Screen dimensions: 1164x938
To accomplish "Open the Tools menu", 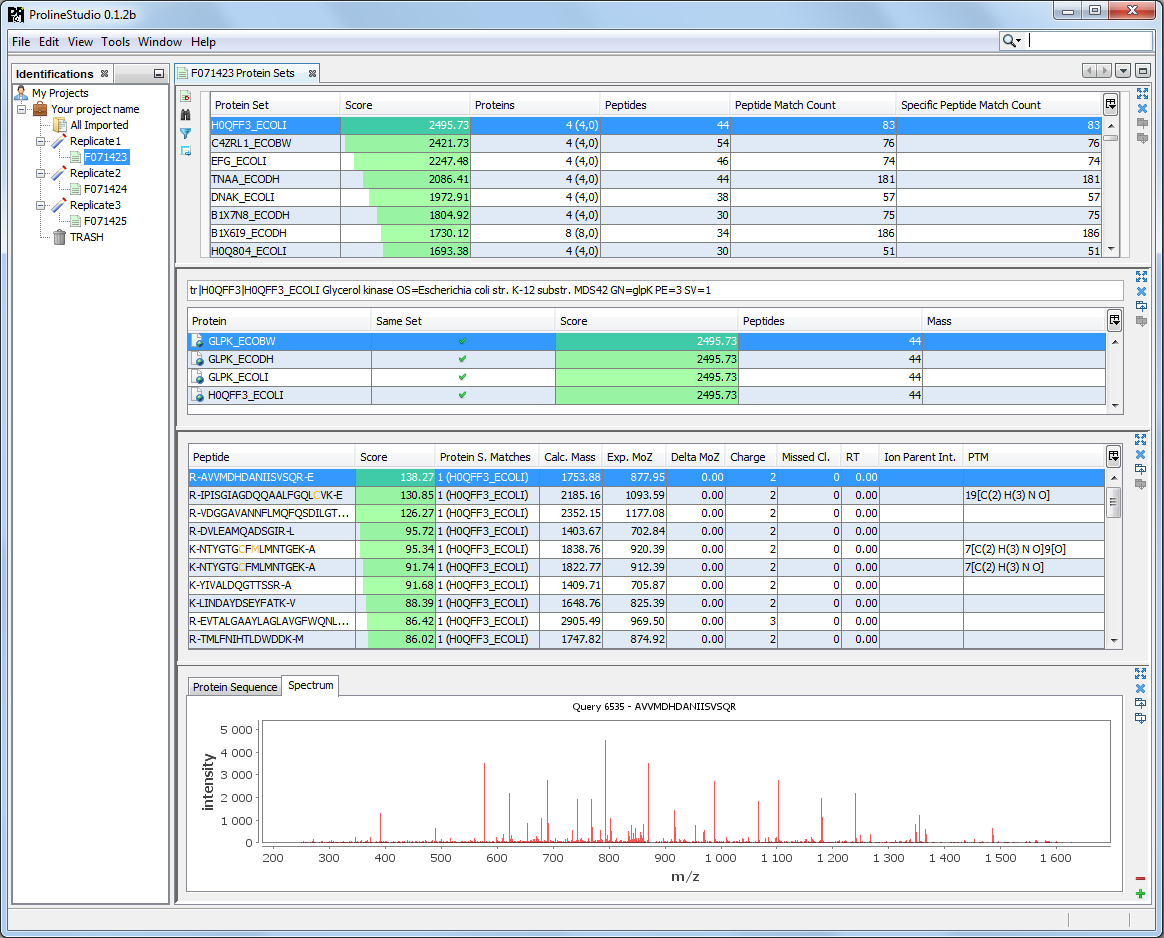I will (x=116, y=42).
